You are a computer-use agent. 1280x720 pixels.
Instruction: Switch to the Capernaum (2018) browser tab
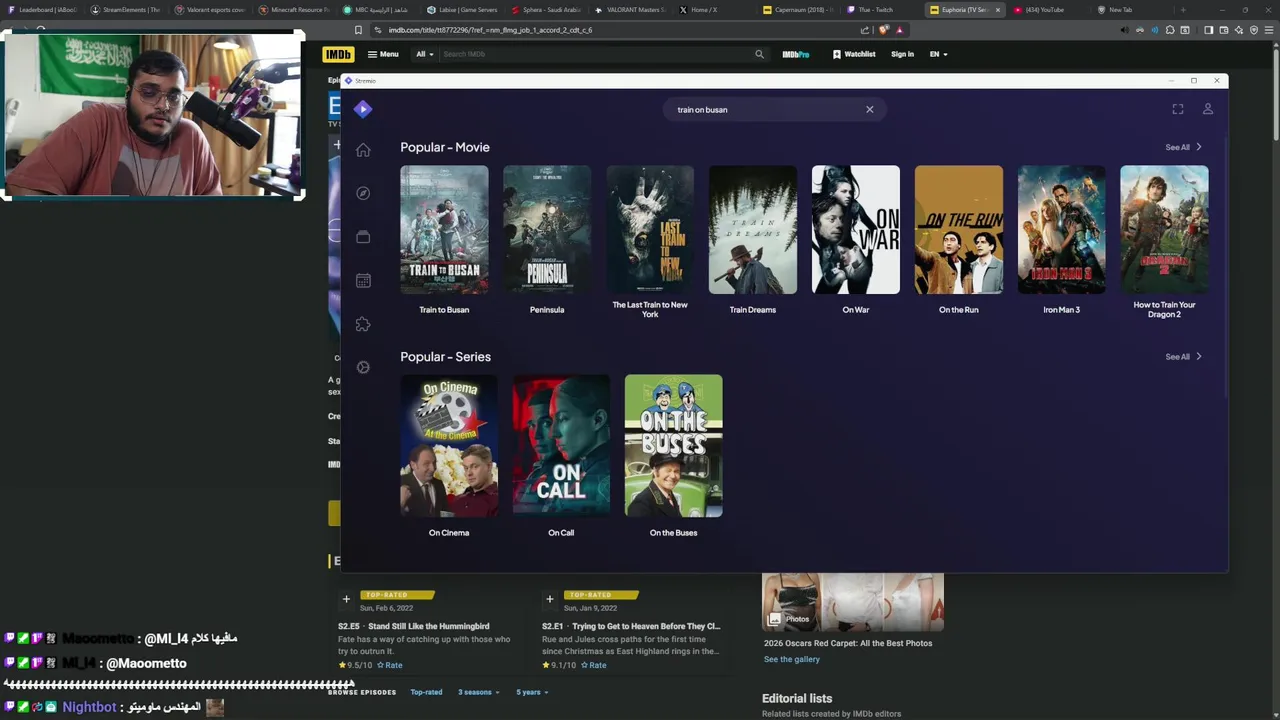coord(797,10)
